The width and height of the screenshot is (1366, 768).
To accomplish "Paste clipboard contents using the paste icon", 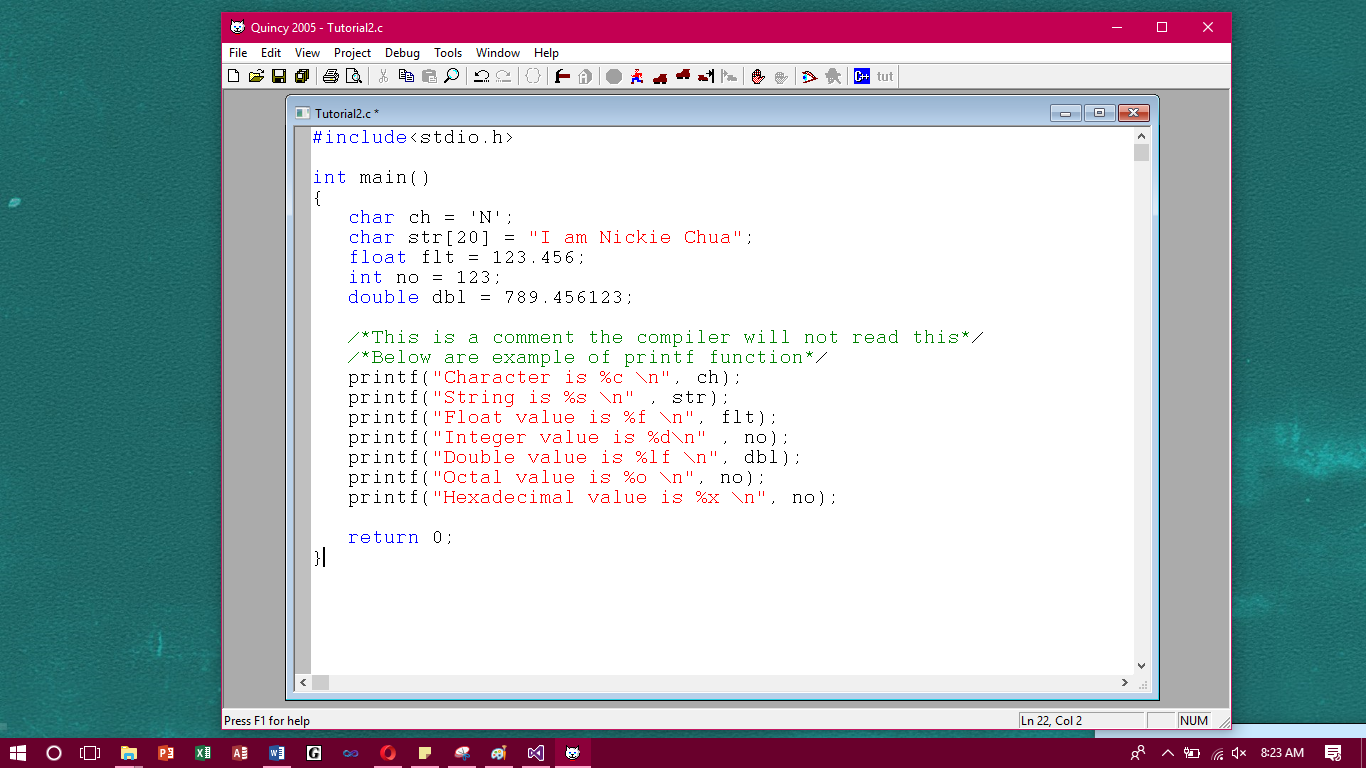I will [x=430, y=76].
